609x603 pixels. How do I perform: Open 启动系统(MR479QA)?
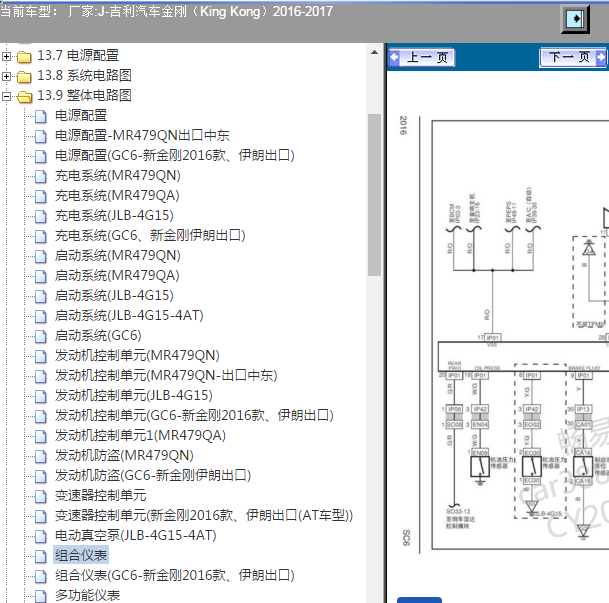(117, 275)
